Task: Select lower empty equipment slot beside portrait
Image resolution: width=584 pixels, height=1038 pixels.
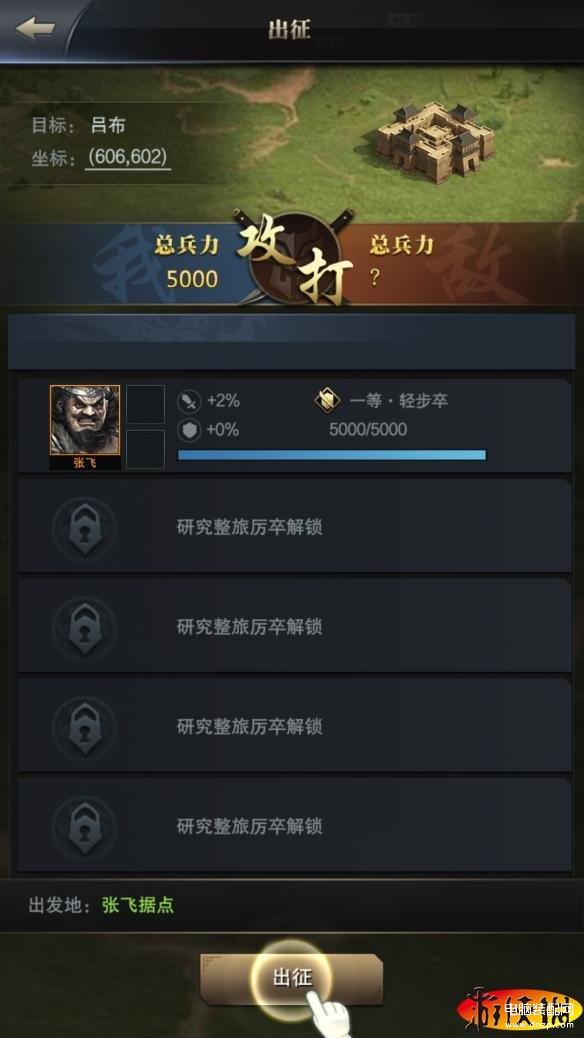Action: click(145, 449)
